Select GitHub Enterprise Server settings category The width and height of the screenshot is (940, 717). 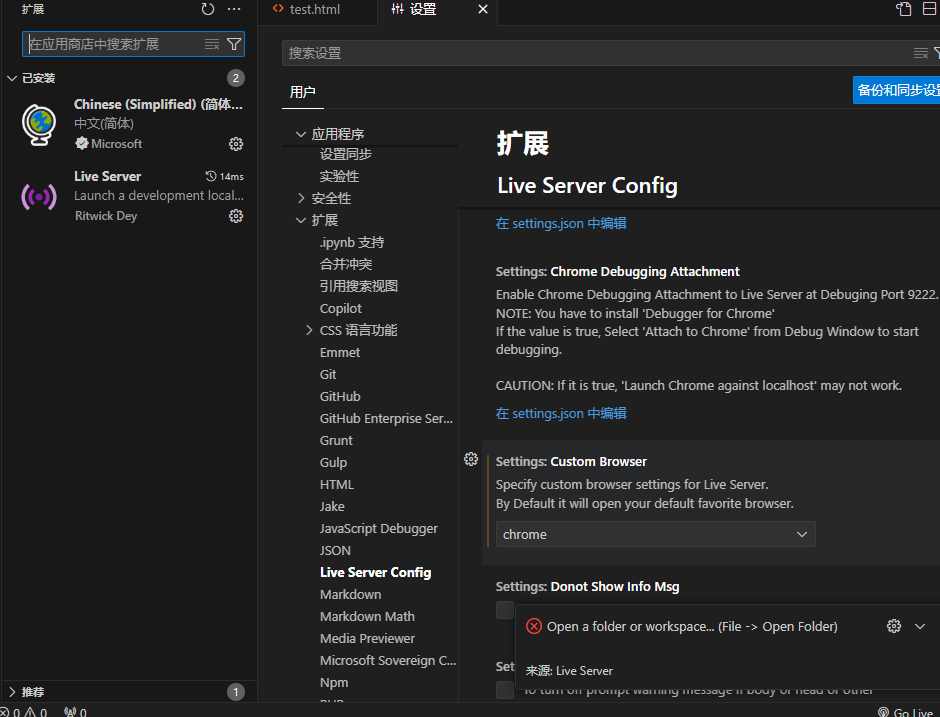(386, 418)
